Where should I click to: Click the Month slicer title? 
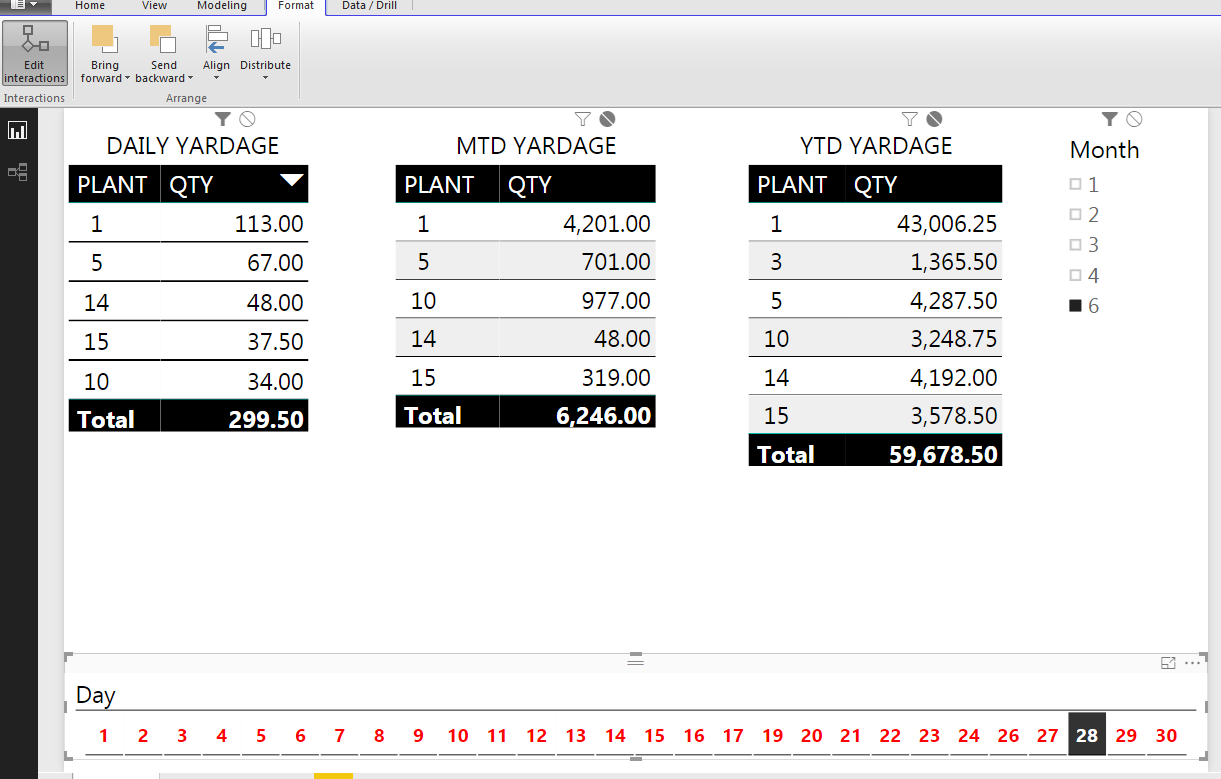point(1104,150)
